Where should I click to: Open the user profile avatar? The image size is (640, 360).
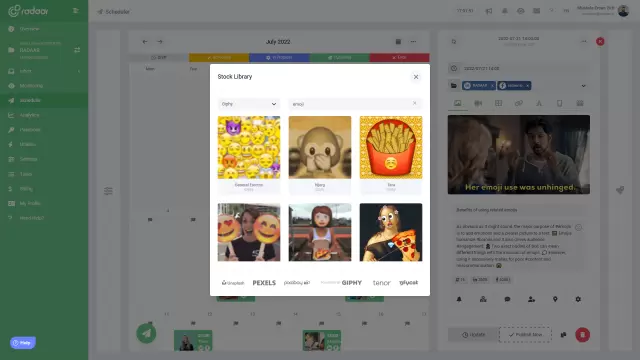click(x=623, y=11)
